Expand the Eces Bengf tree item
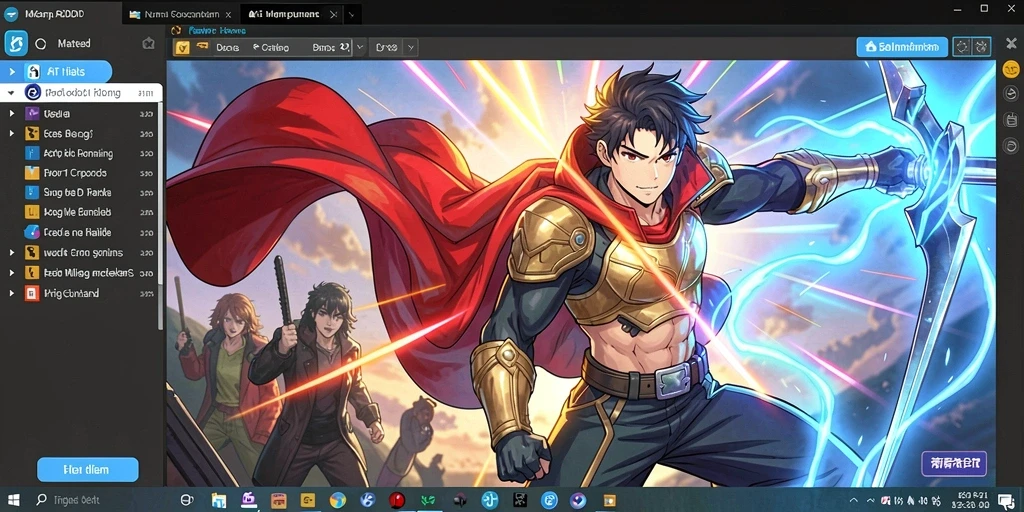 click(x=11, y=133)
